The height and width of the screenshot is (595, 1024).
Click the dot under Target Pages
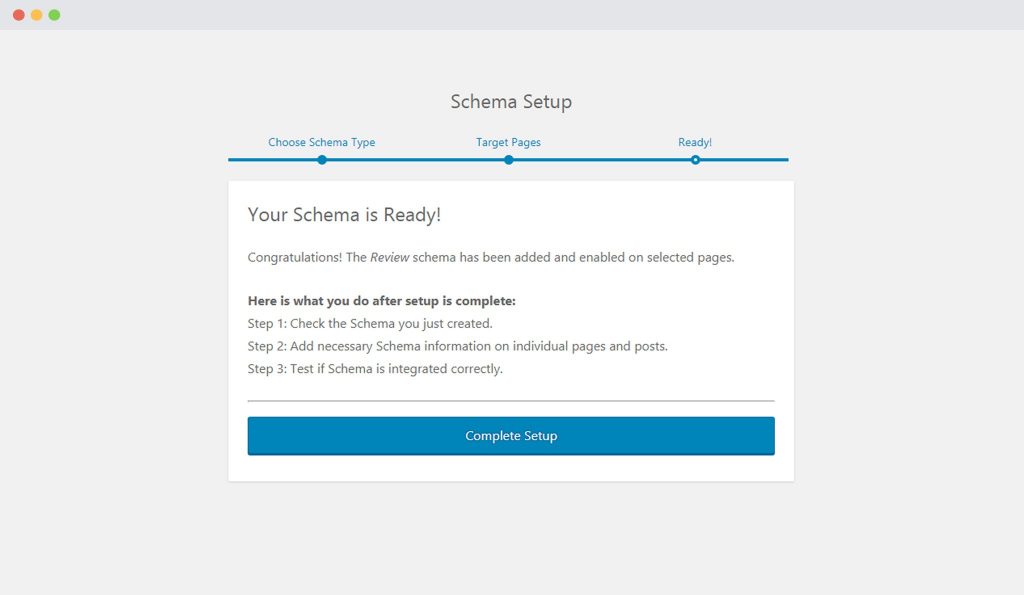pyautogui.click(x=509, y=160)
